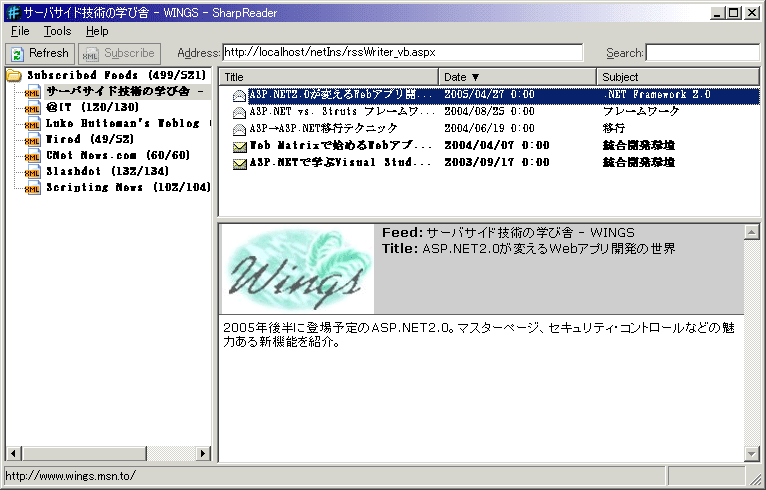The width and height of the screenshot is (766, 490).
Task: Click read-envelope icon of ASP.NET2.0 article row
Action: coord(239,96)
